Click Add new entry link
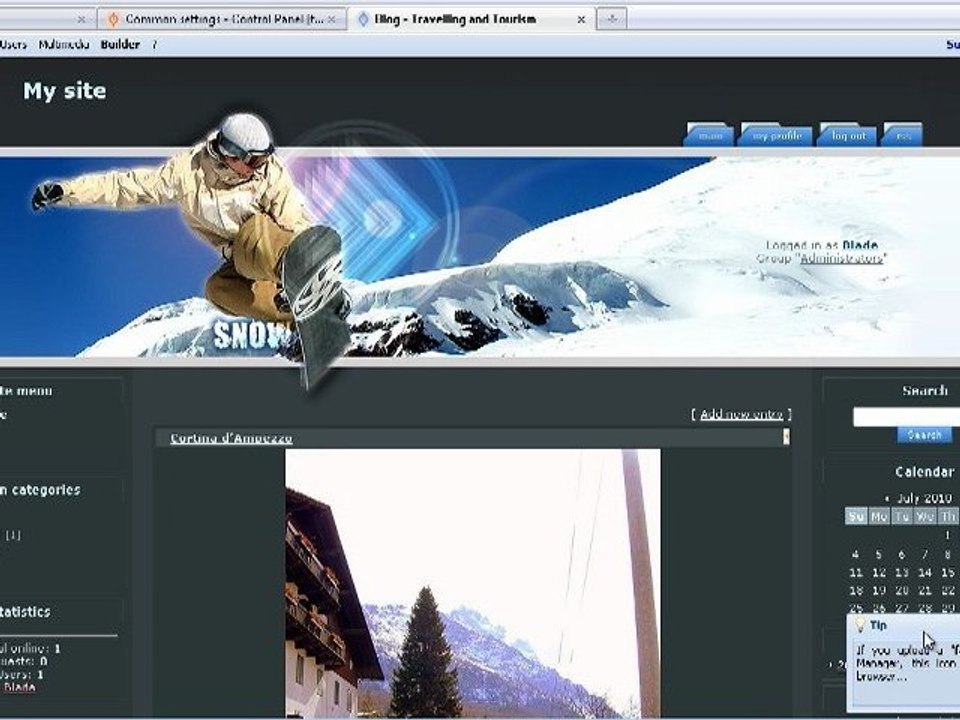This screenshot has width=960, height=720. 741,414
